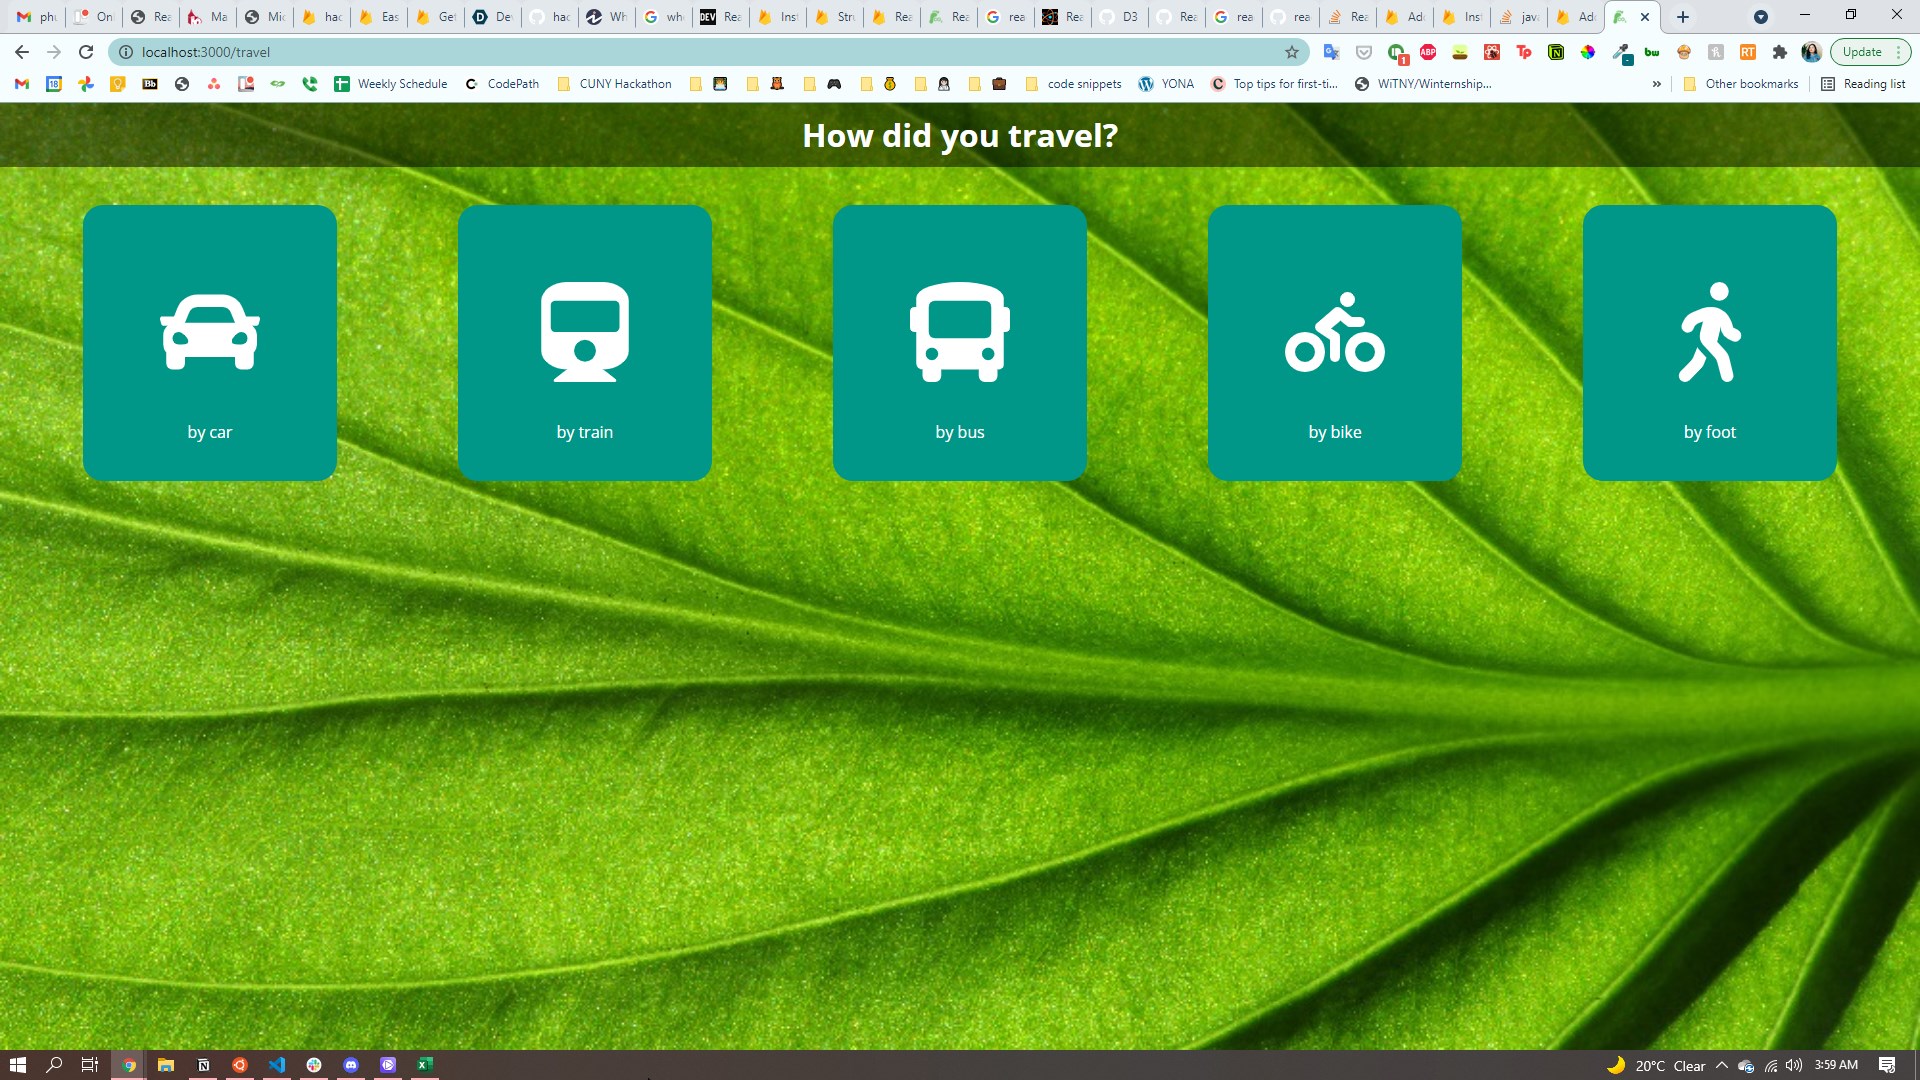This screenshot has width=1920, height=1080.
Task: Reload the page
Action: tap(86, 52)
